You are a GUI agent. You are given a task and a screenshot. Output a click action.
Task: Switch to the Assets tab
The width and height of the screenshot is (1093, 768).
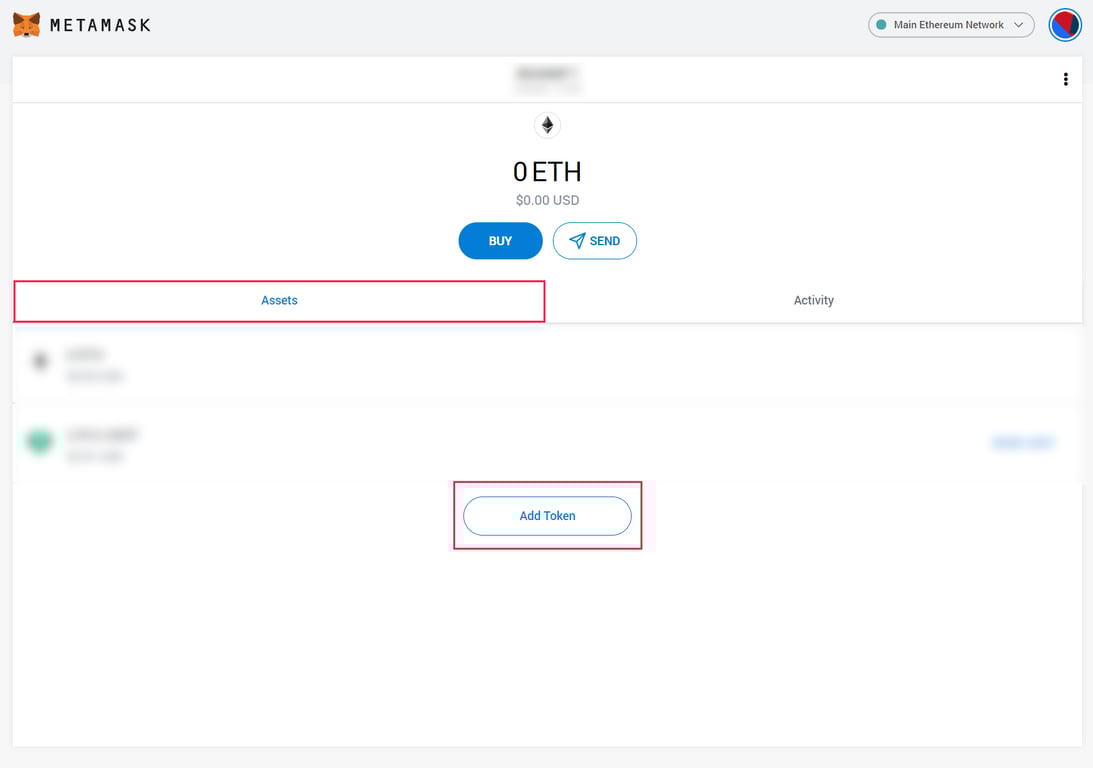tap(279, 301)
